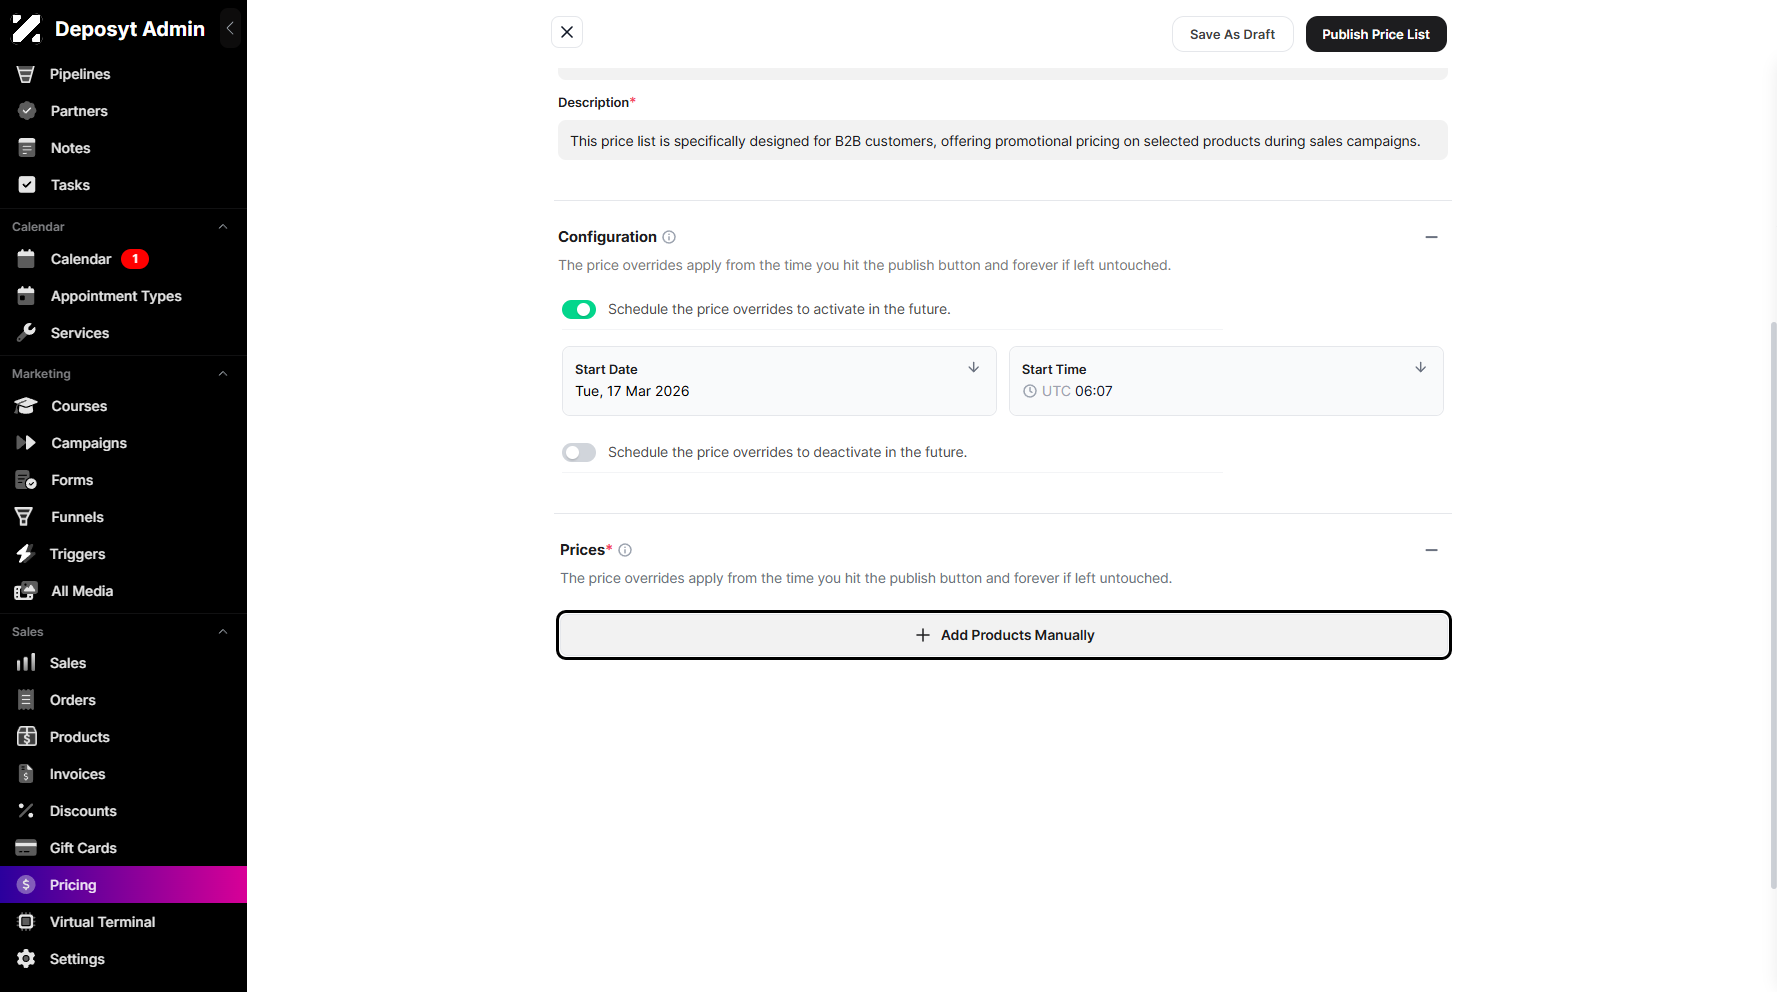Open the Forms sidebar item
Image resolution: width=1777 pixels, height=992 pixels.
(x=123, y=480)
